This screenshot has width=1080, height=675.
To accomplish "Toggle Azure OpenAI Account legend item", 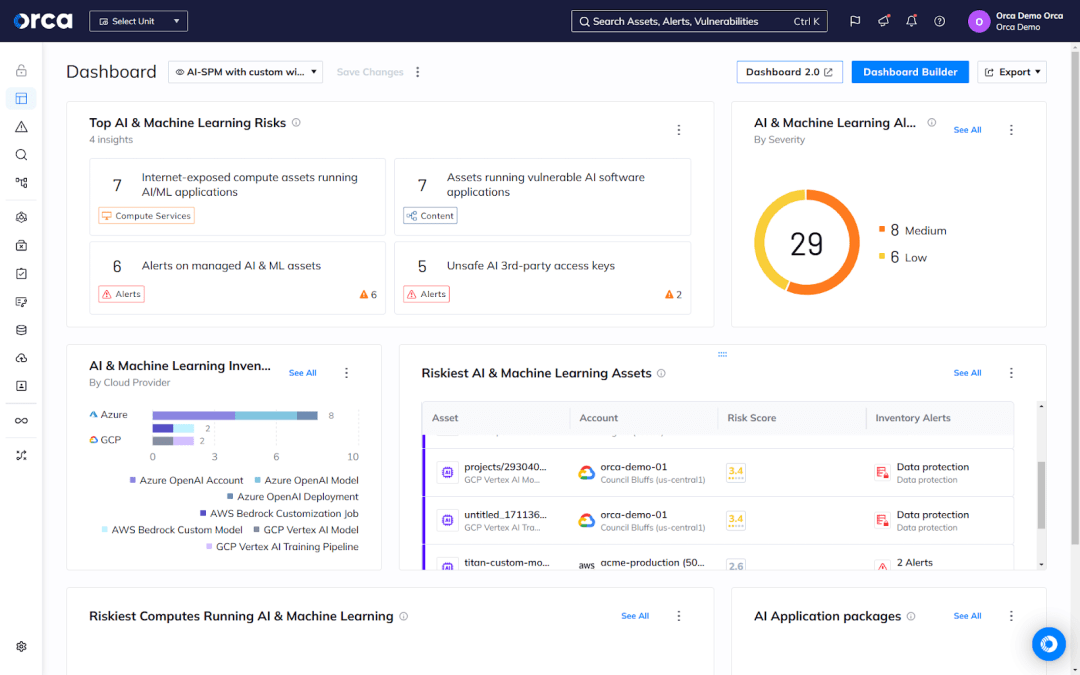I will pyautogui.click(x=186, y=480).
